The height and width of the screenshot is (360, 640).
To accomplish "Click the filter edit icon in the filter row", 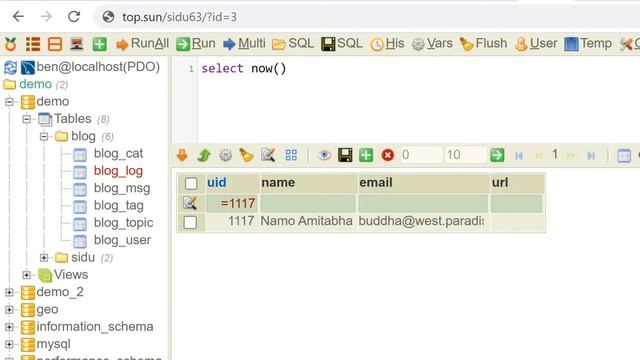I will tap(190, 203).
